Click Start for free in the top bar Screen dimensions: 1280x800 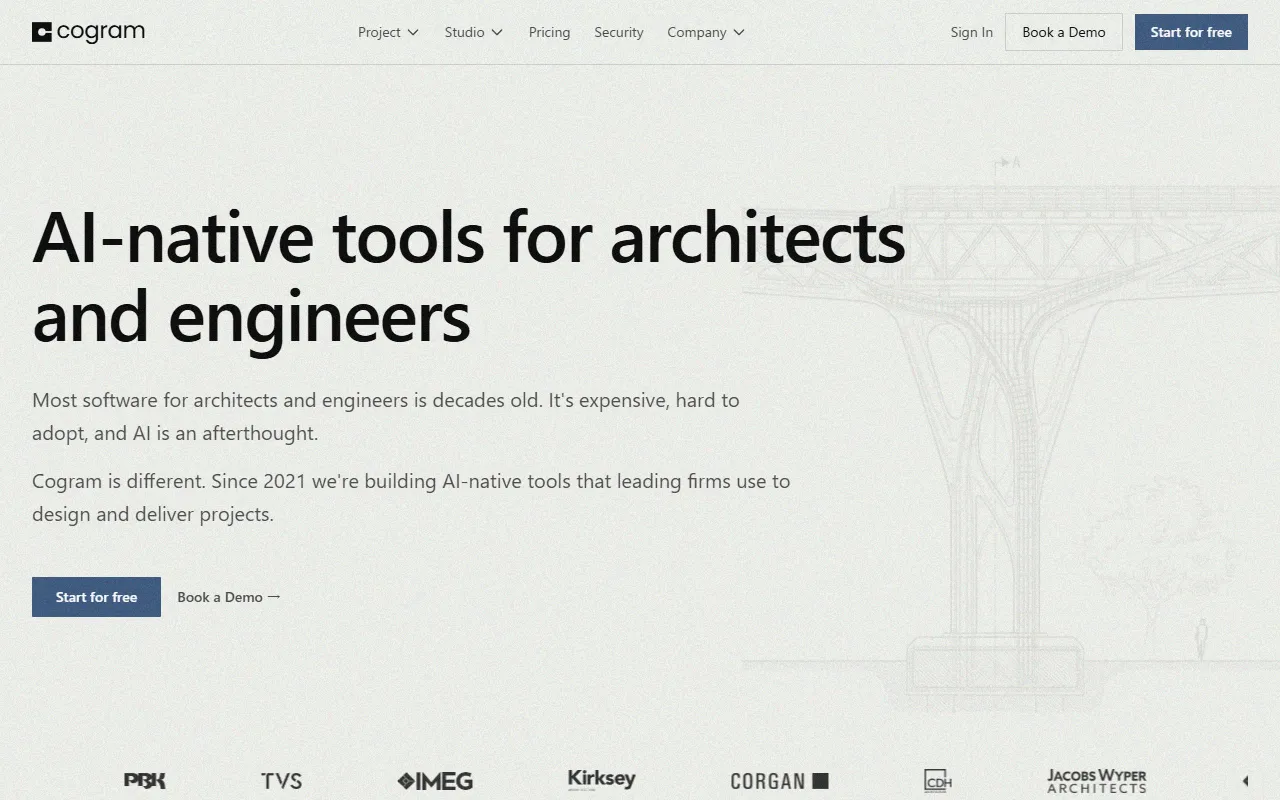click(x=1190, y=32)
